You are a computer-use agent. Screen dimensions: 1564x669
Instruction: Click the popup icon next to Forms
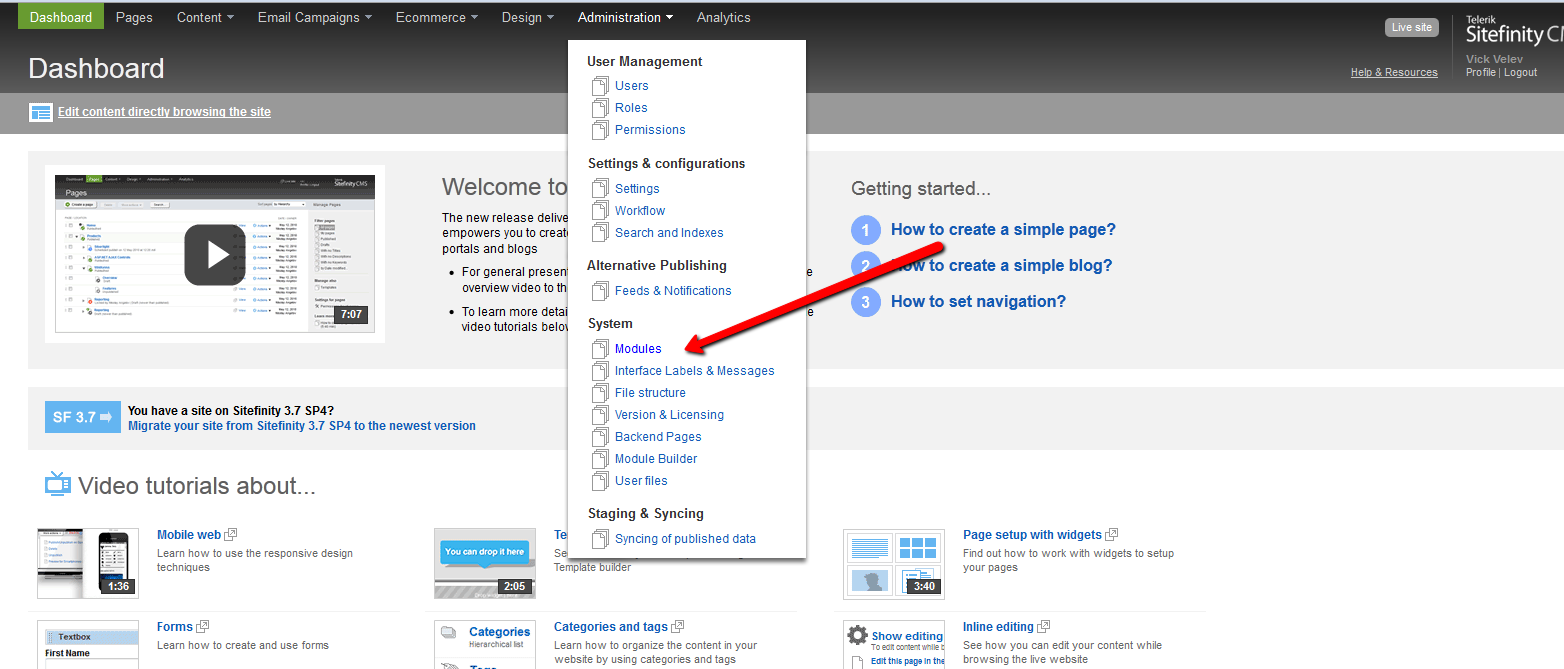[x=203, y=627]
